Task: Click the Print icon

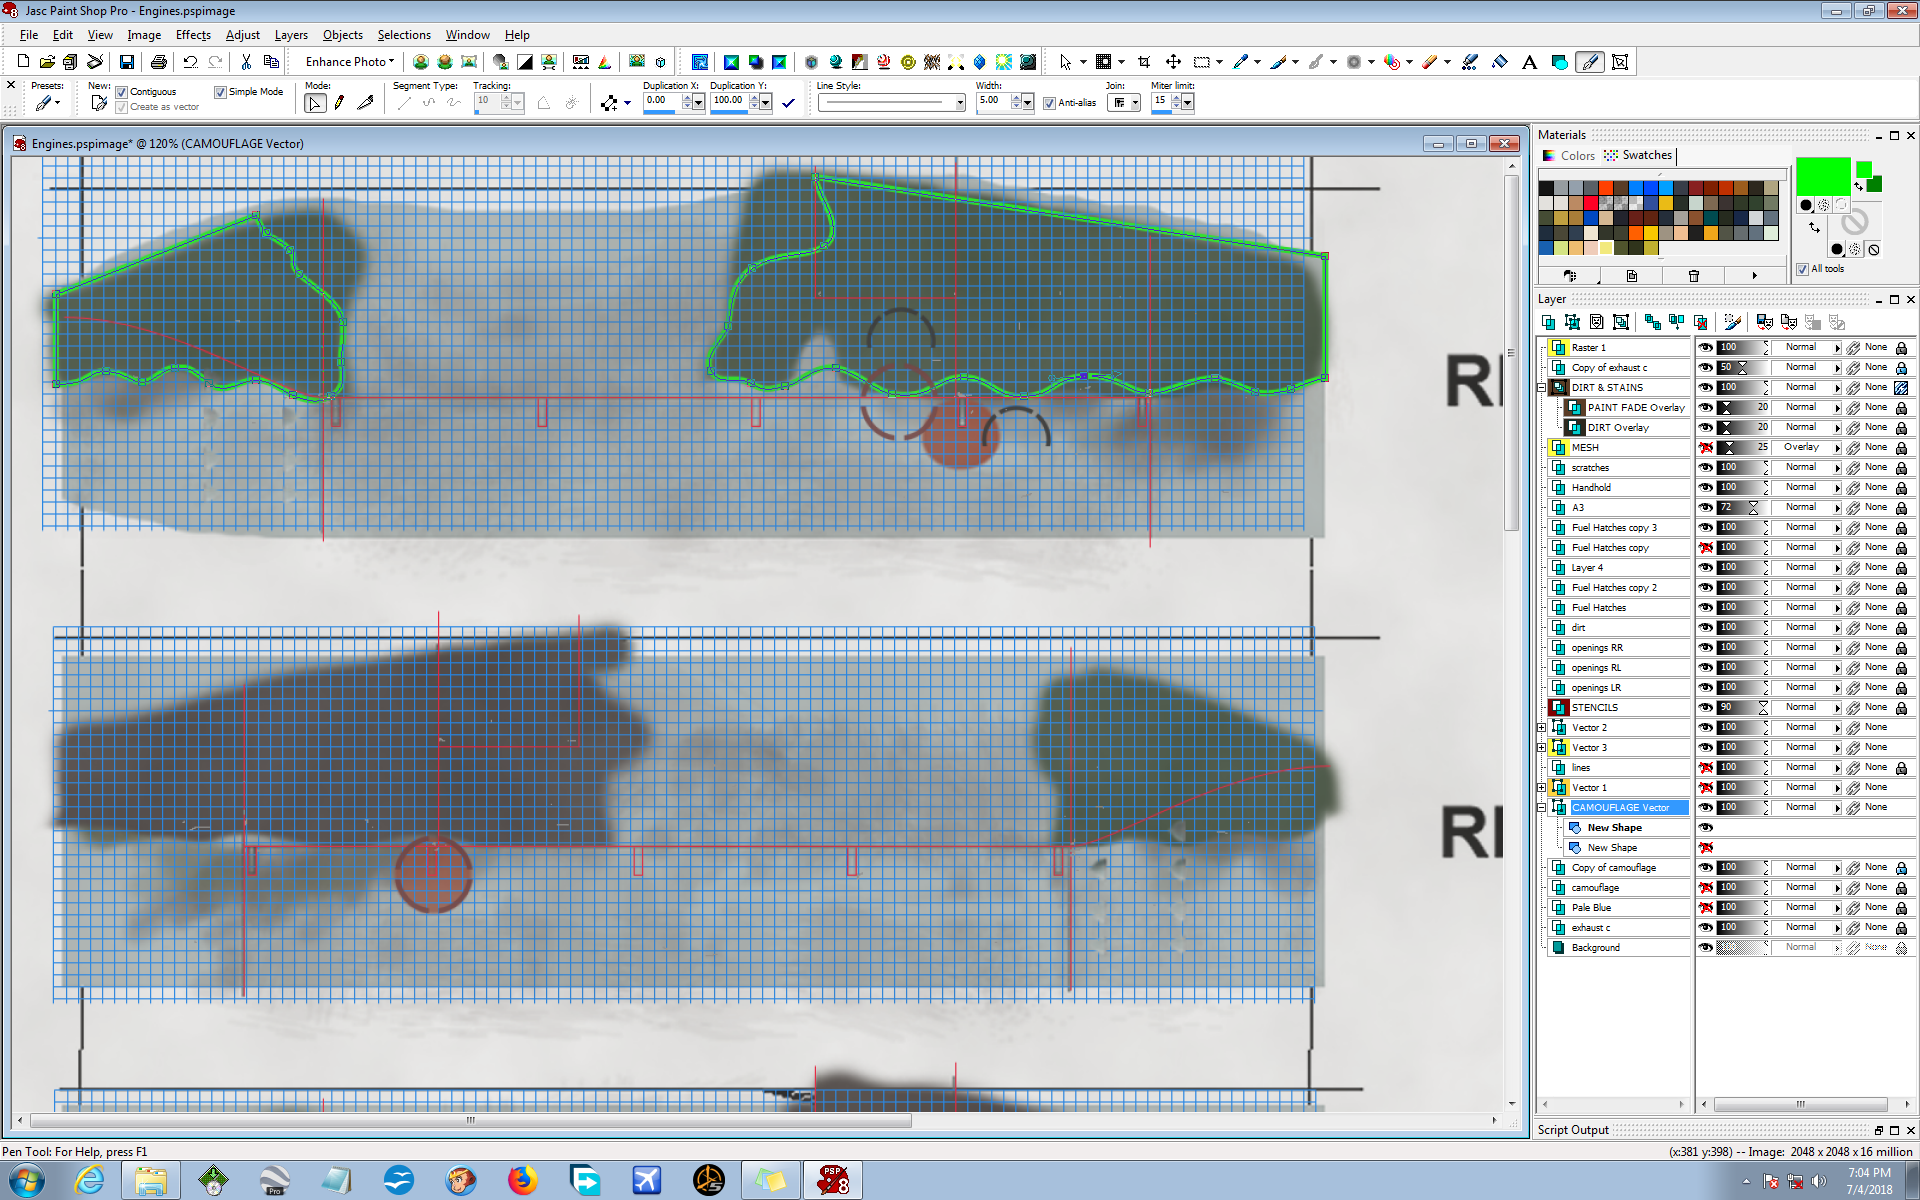Action: pyautogui.click(x=158, y=62)
